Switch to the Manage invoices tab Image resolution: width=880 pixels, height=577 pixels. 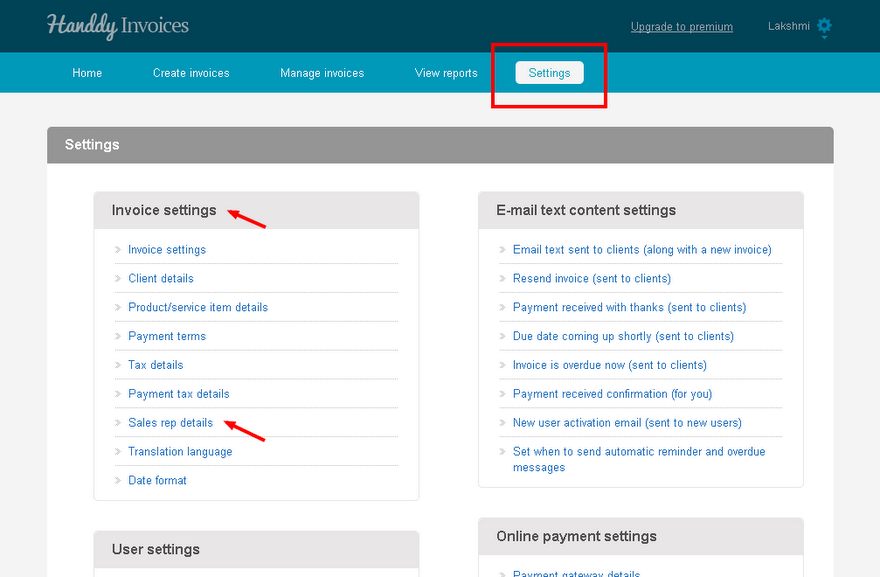(322, 73)
